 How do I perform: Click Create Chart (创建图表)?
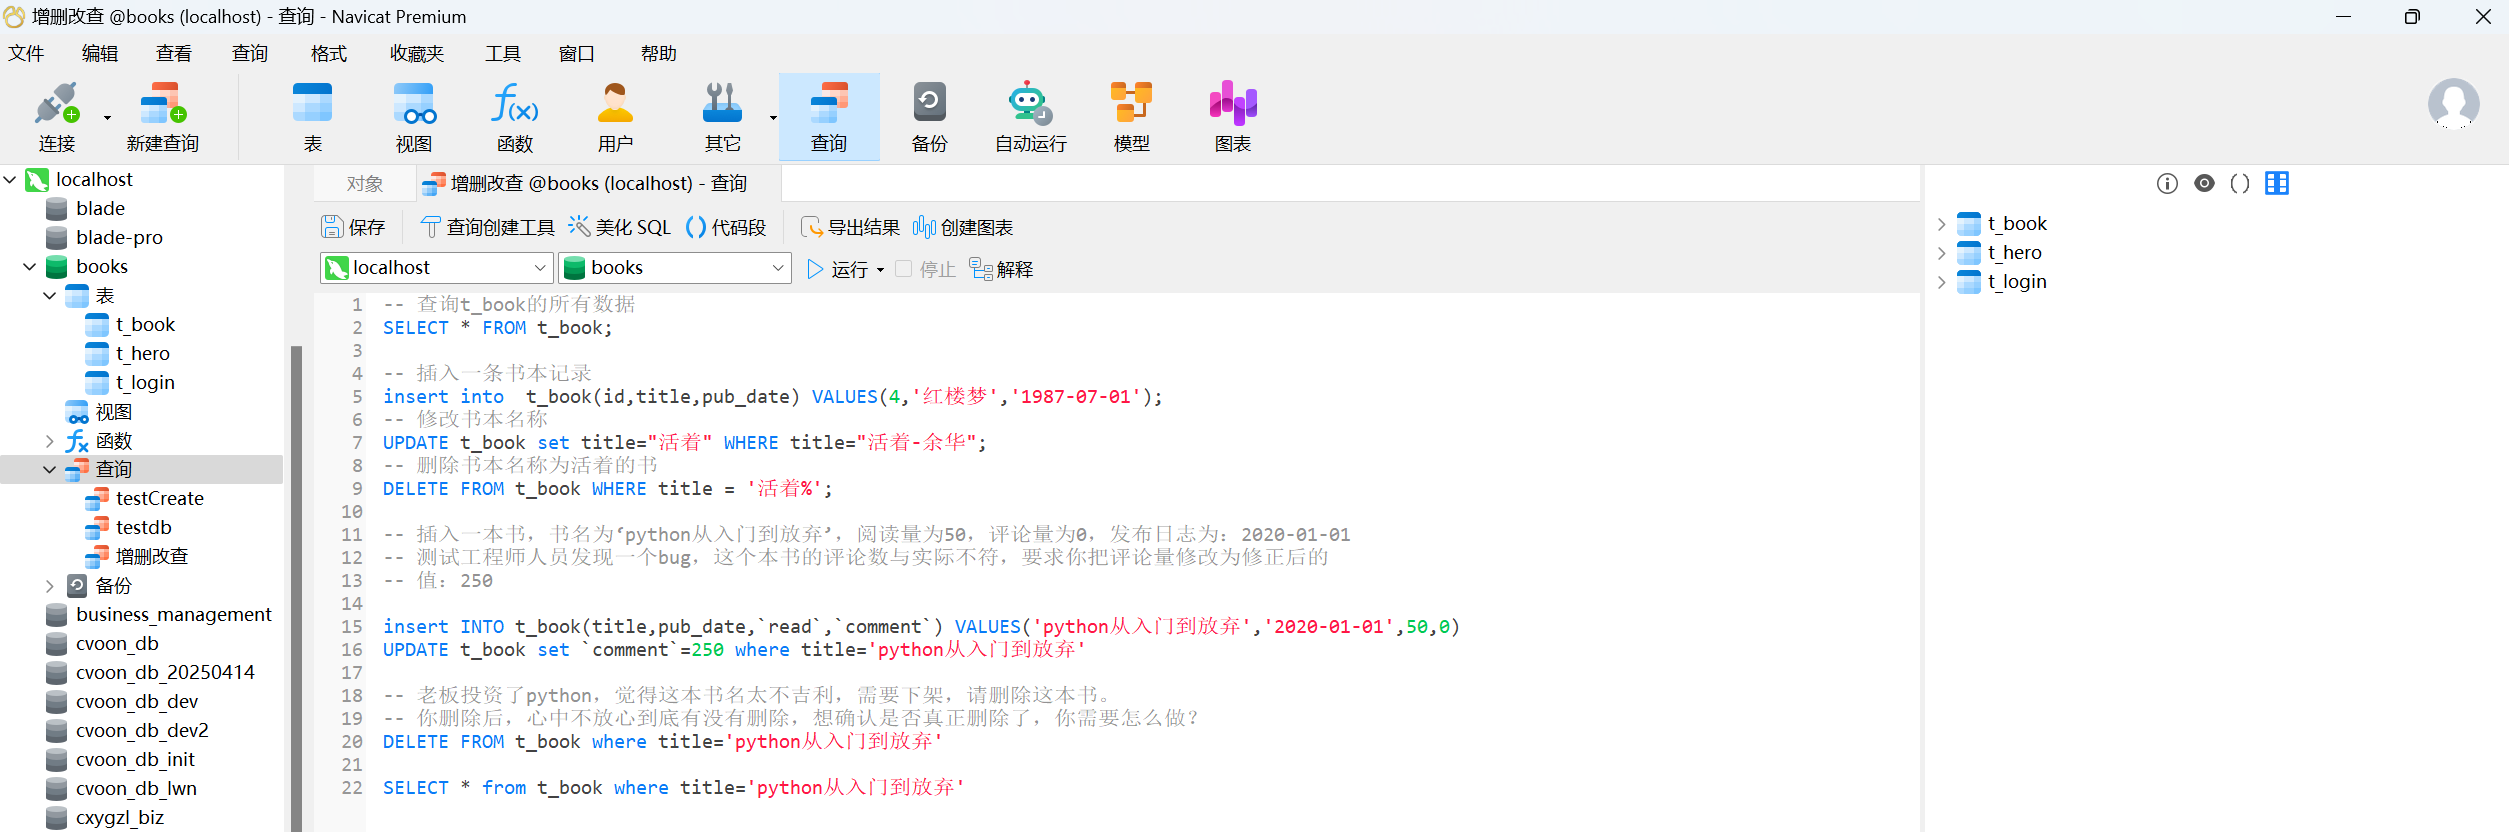(x=963, y=227)
